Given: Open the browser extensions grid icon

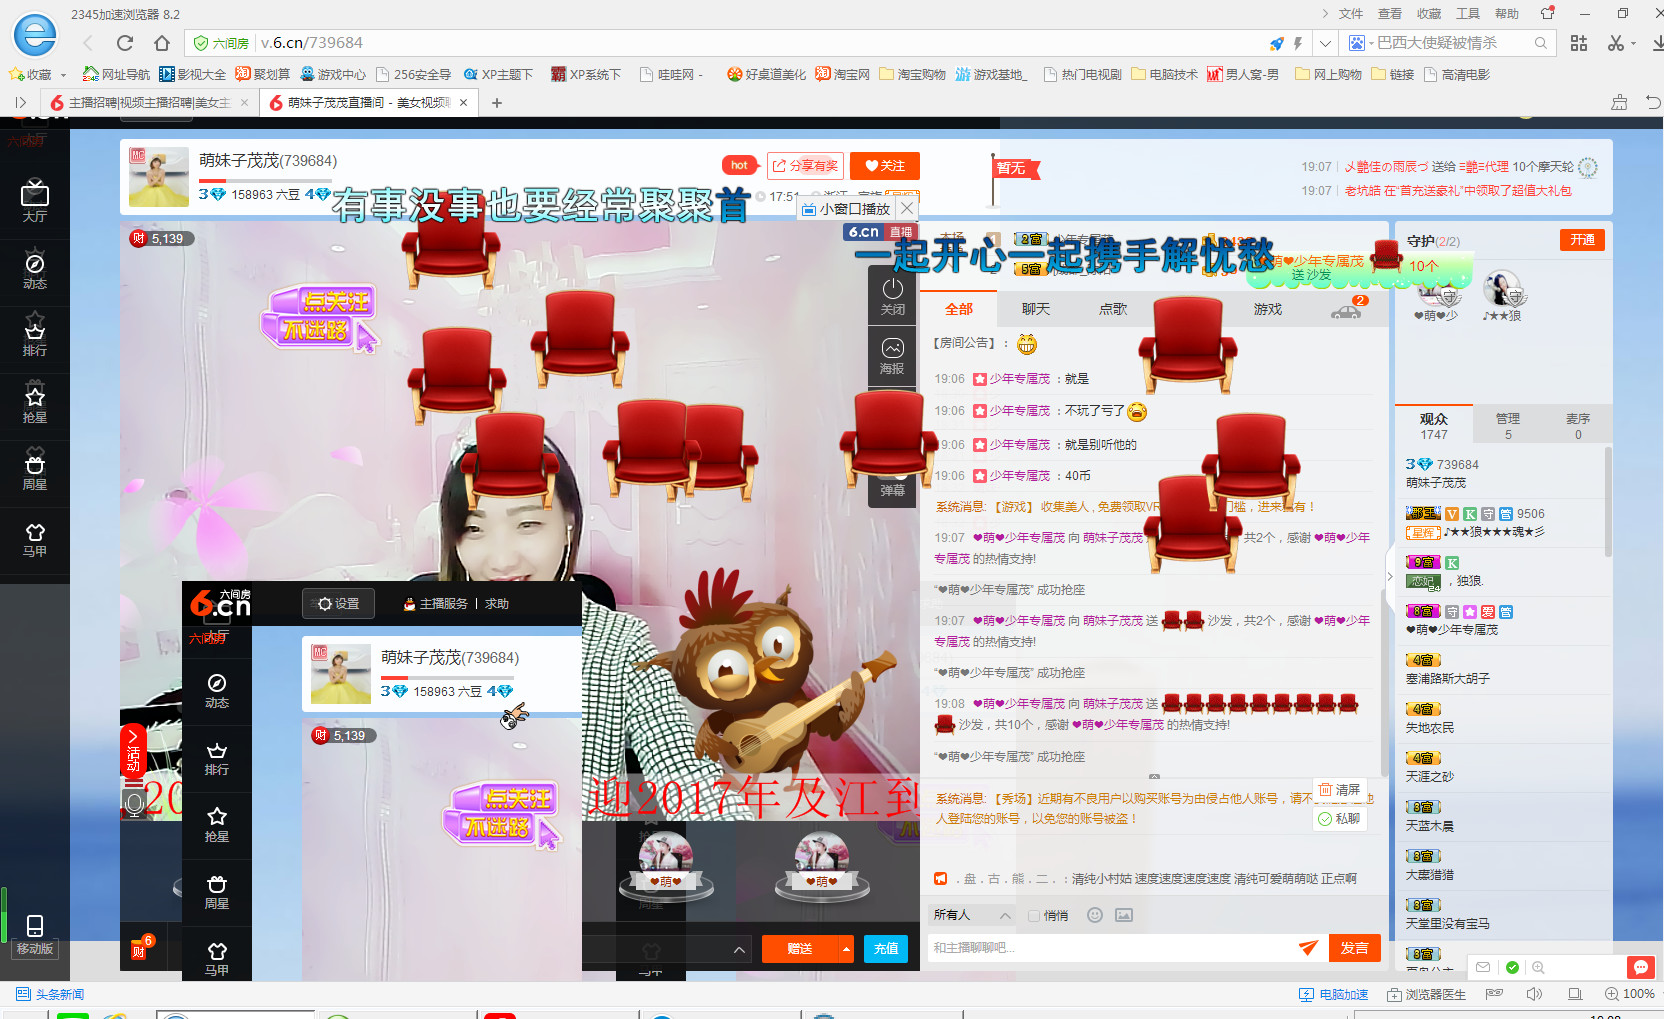Looking at the screenshot, I should 1579,43.
